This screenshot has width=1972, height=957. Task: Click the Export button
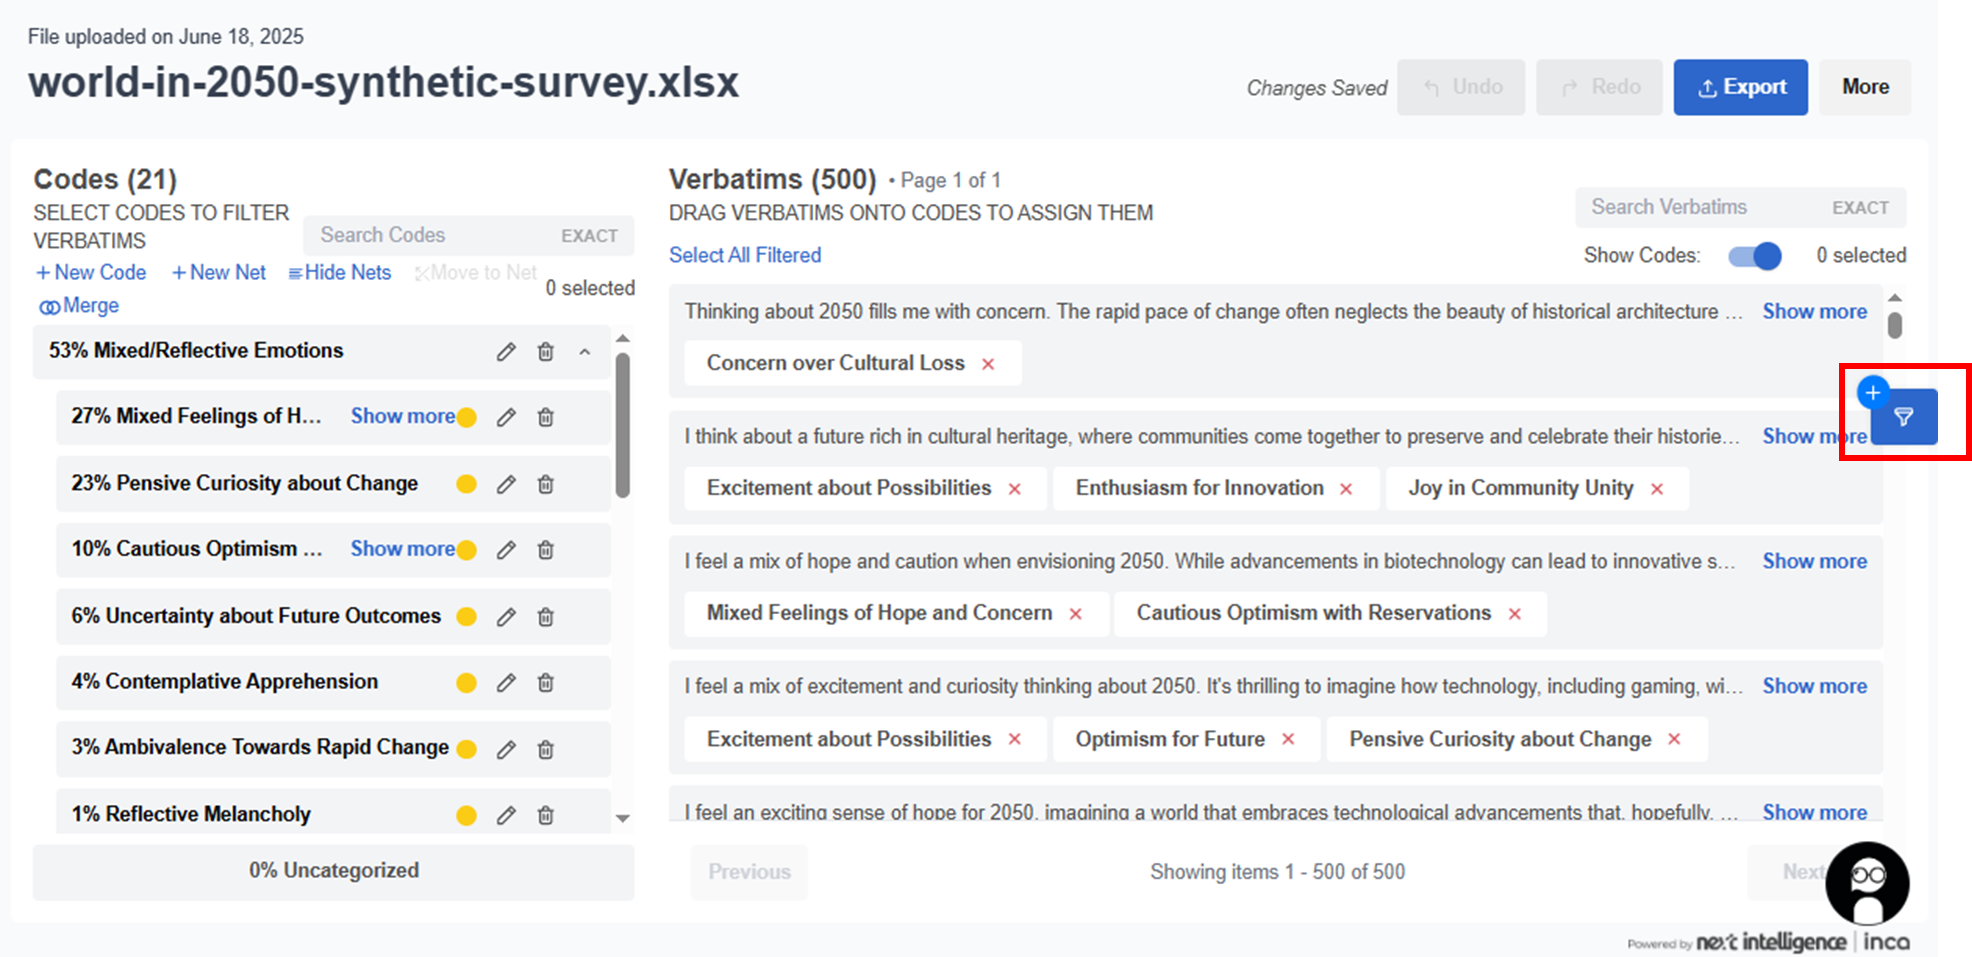(x=1740, y=87)
